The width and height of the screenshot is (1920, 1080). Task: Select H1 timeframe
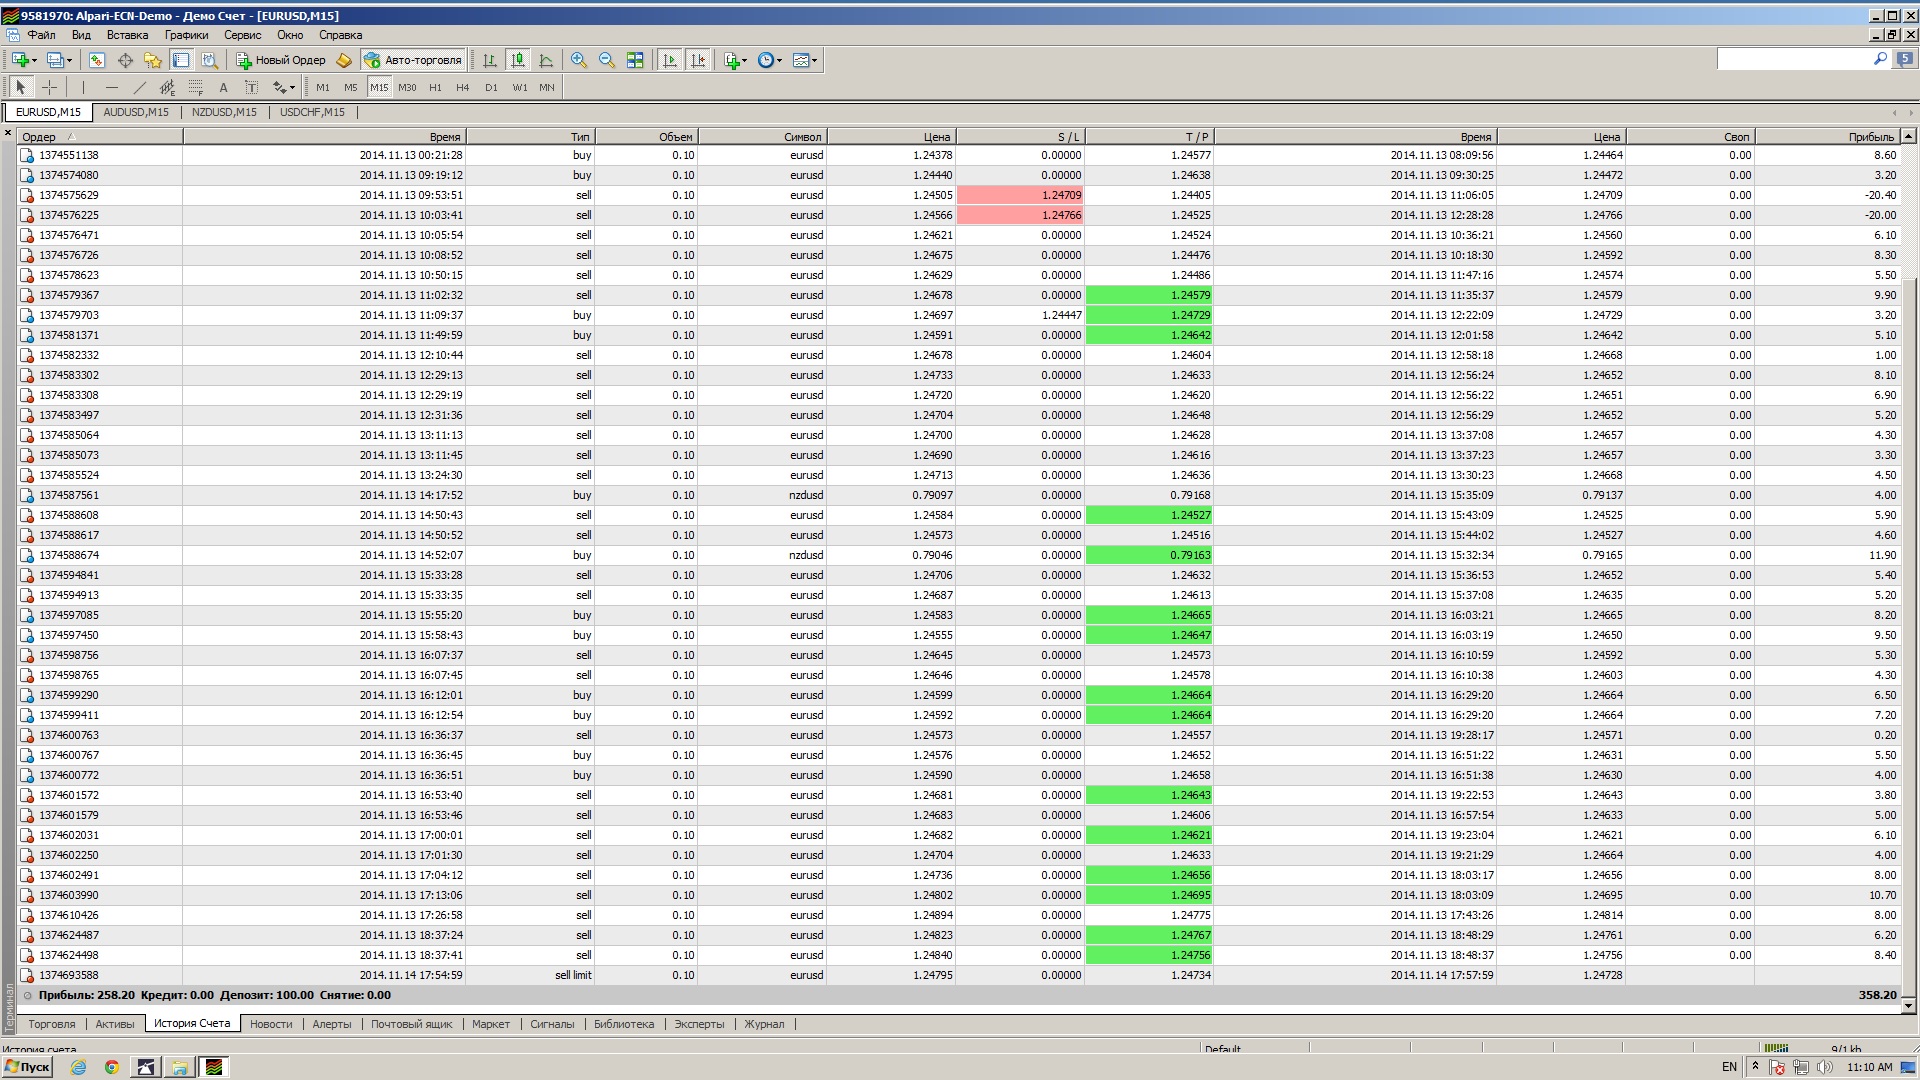coord(435,87)
